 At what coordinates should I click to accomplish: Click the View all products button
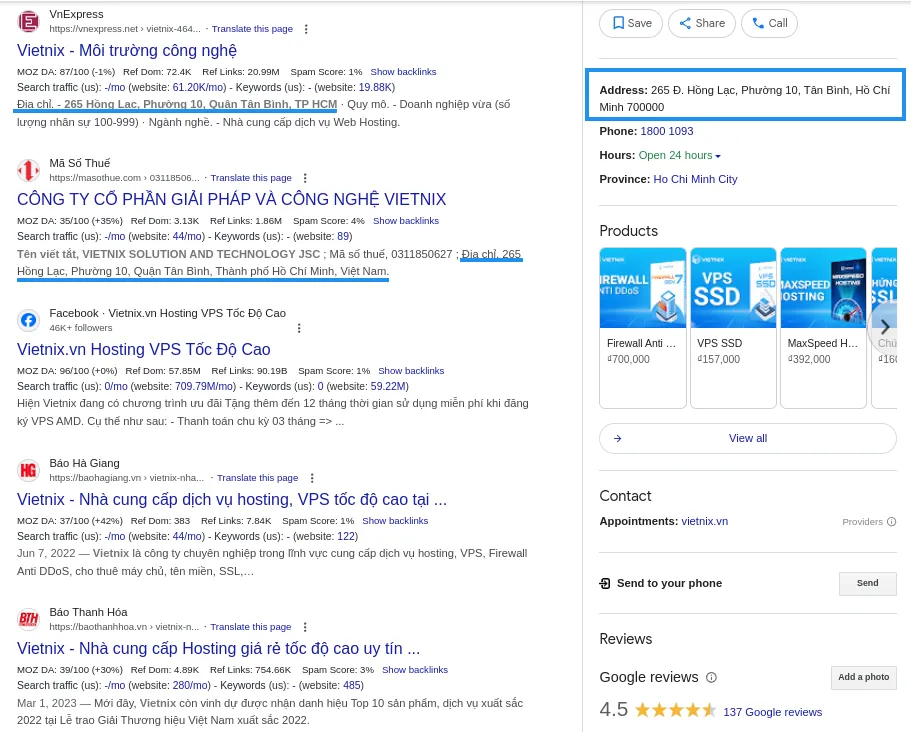coord(747,438)
